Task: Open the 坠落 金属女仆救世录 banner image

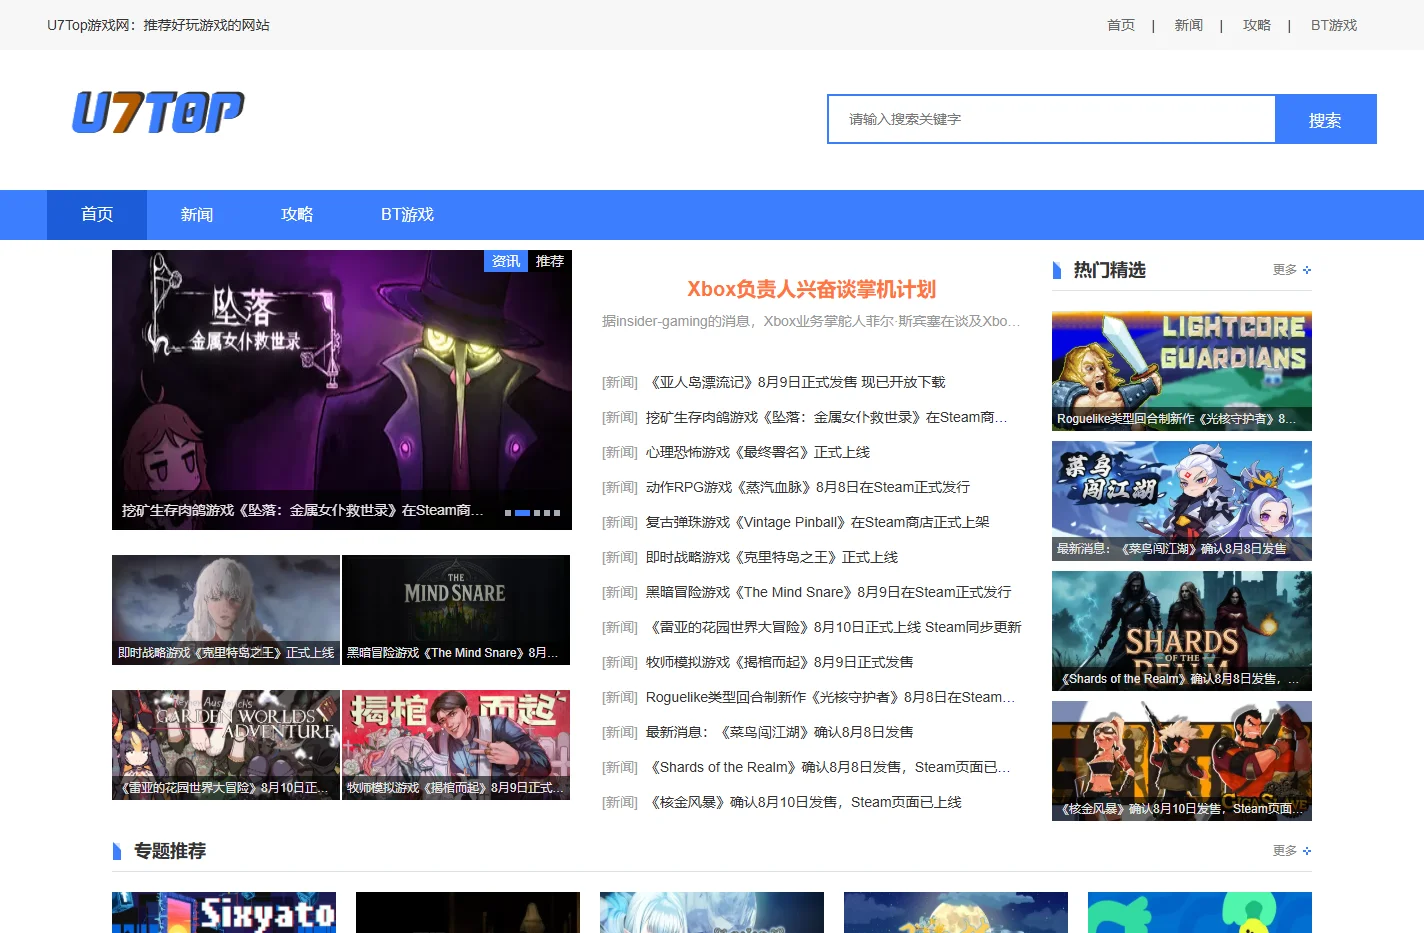Action: (342, 390)
